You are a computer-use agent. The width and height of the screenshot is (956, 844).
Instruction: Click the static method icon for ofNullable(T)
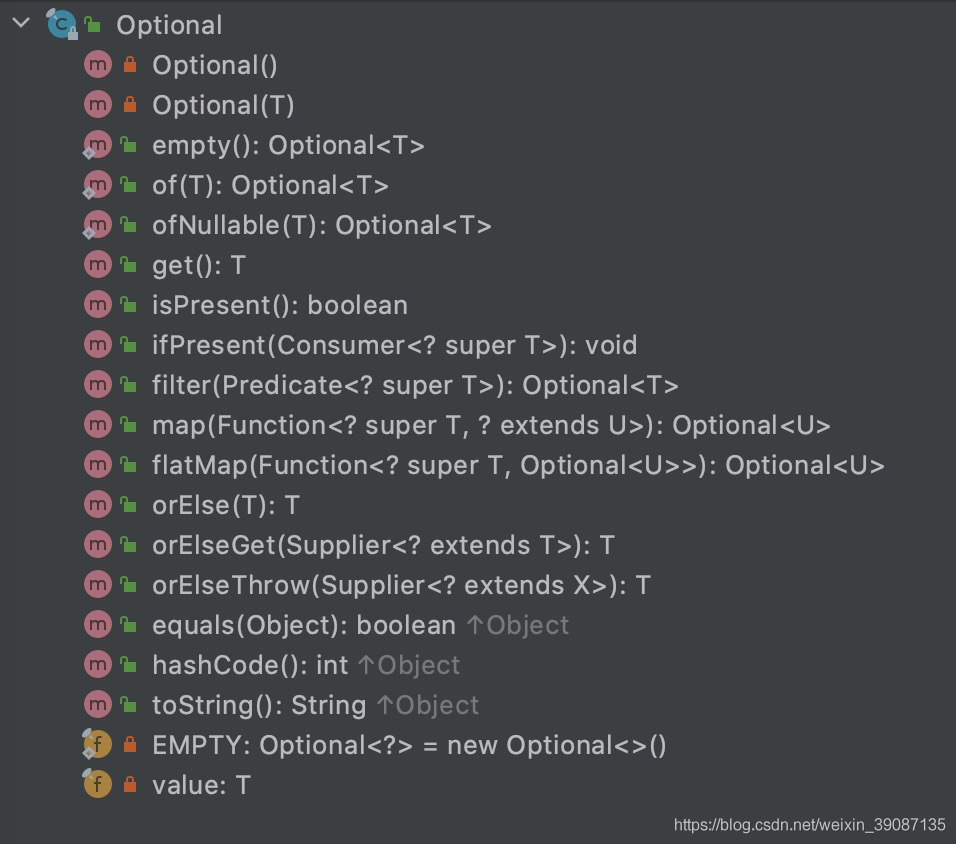[x=97, y=224]
